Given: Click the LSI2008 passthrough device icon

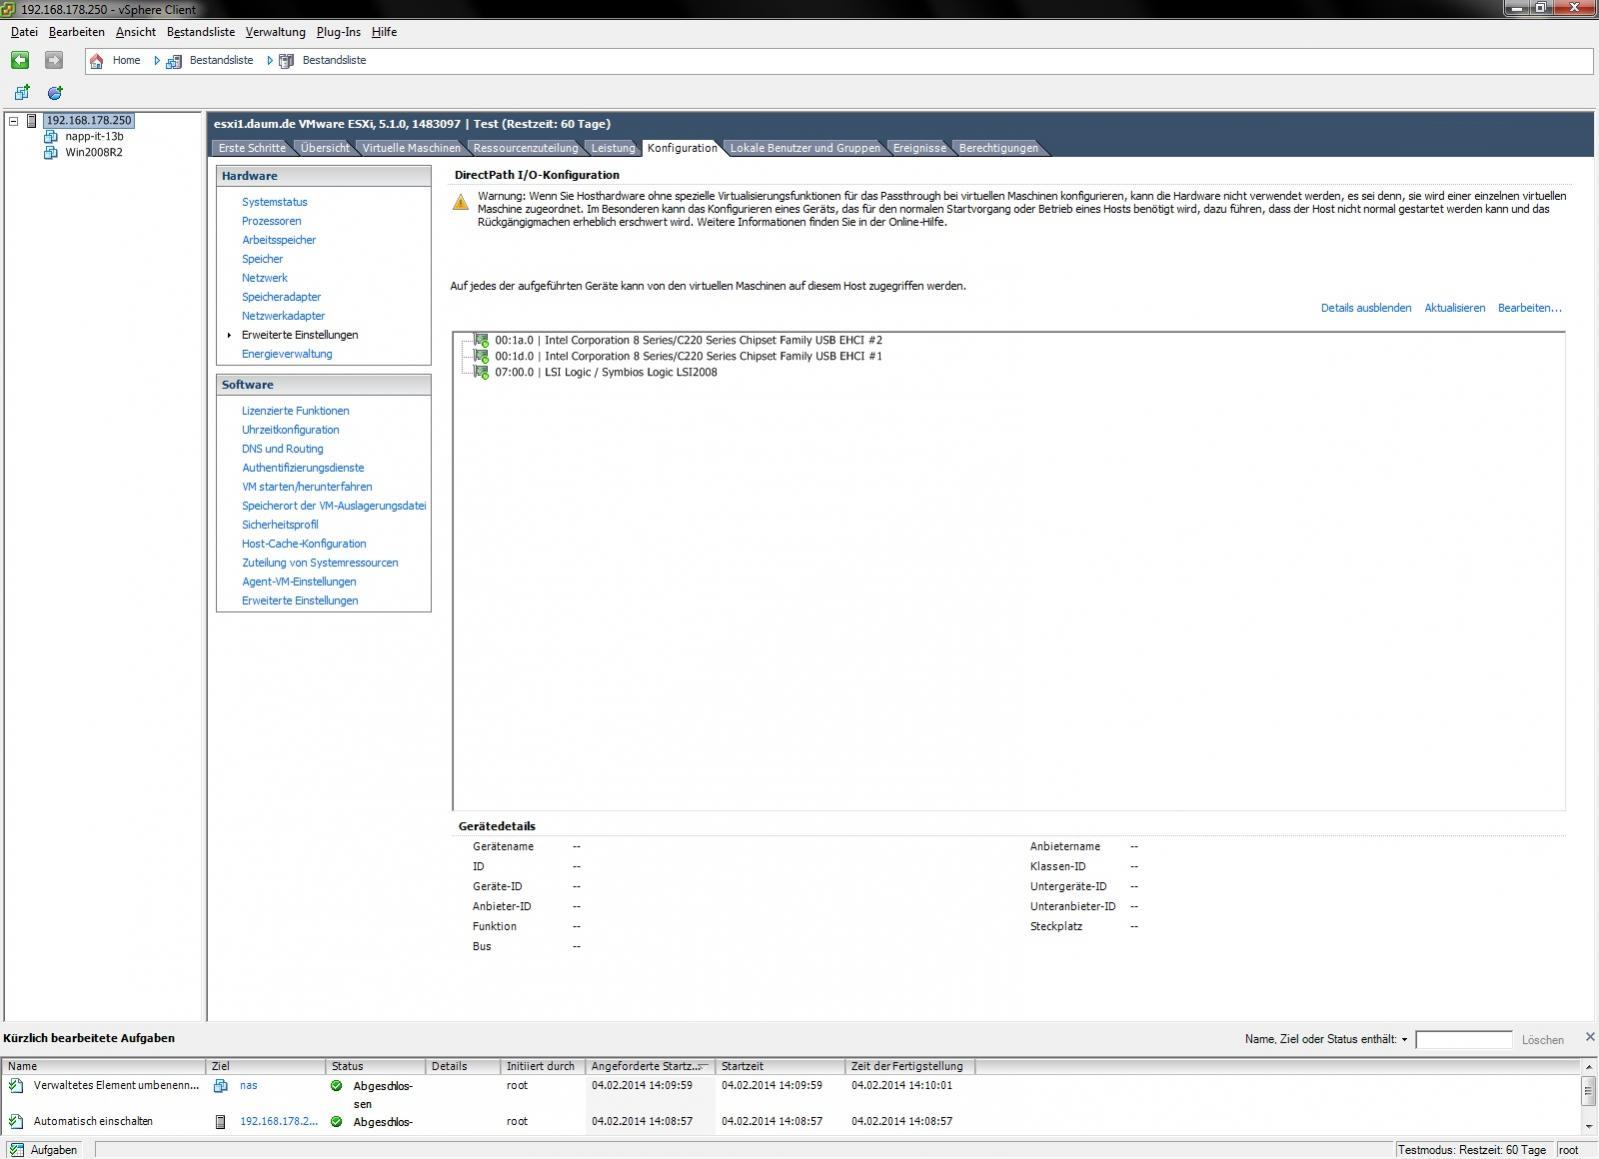Looking at the screenshot, I should [x=481, y=372].
